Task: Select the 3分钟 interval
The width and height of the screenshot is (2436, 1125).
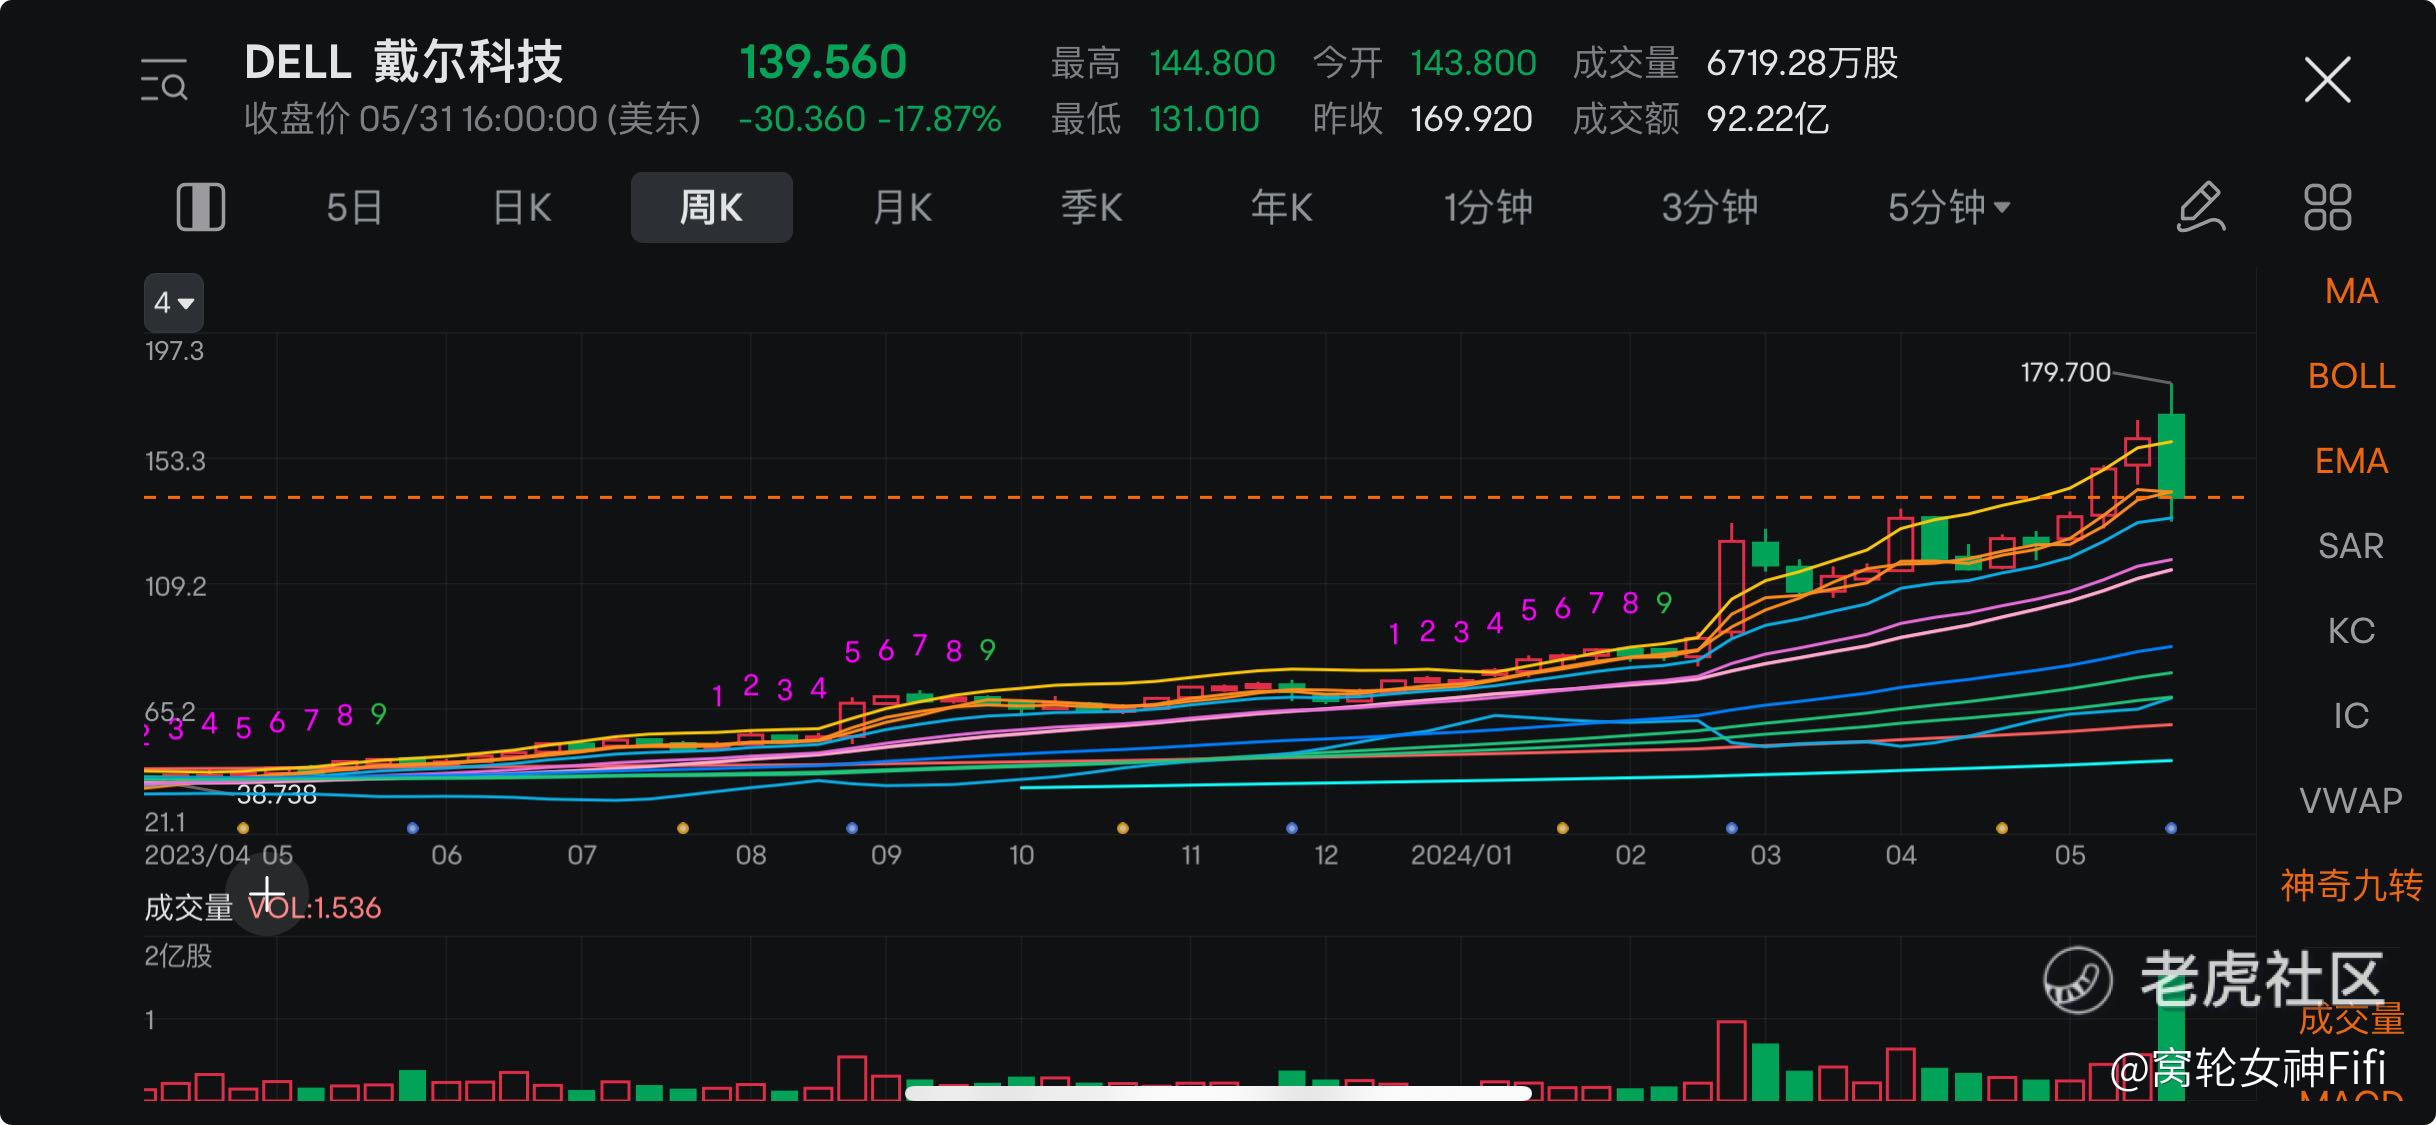Action: (1709, 208)
